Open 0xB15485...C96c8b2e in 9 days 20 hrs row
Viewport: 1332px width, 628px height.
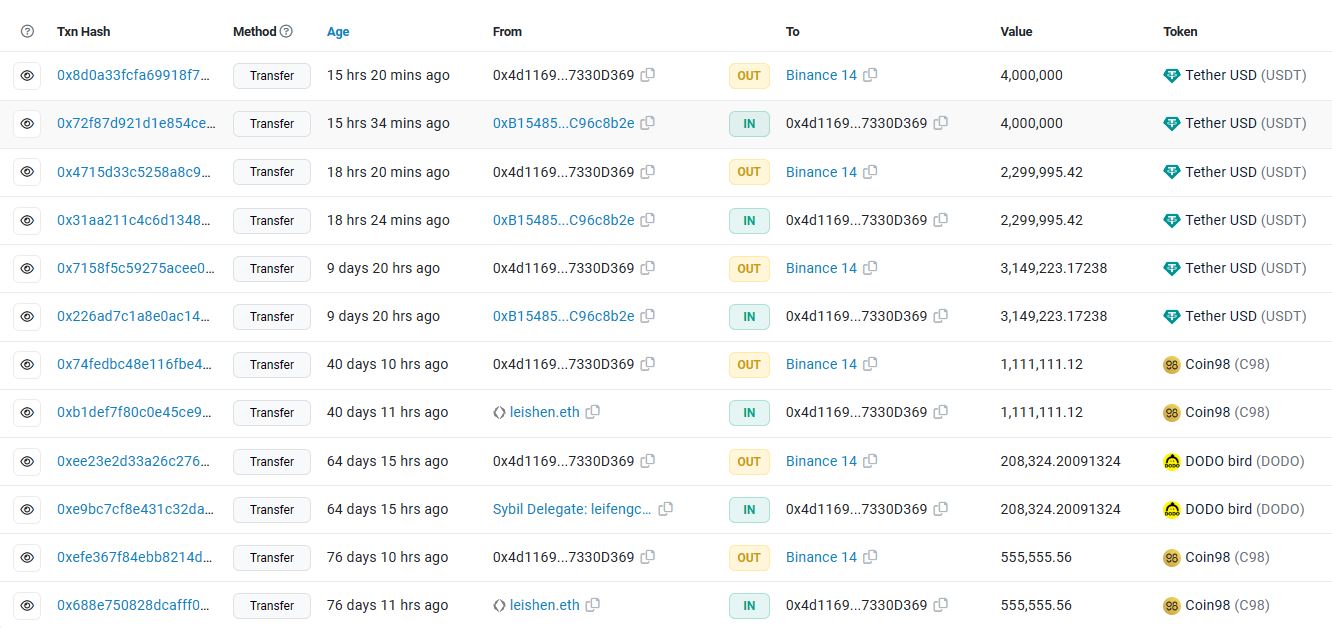(x=563, y=316)
